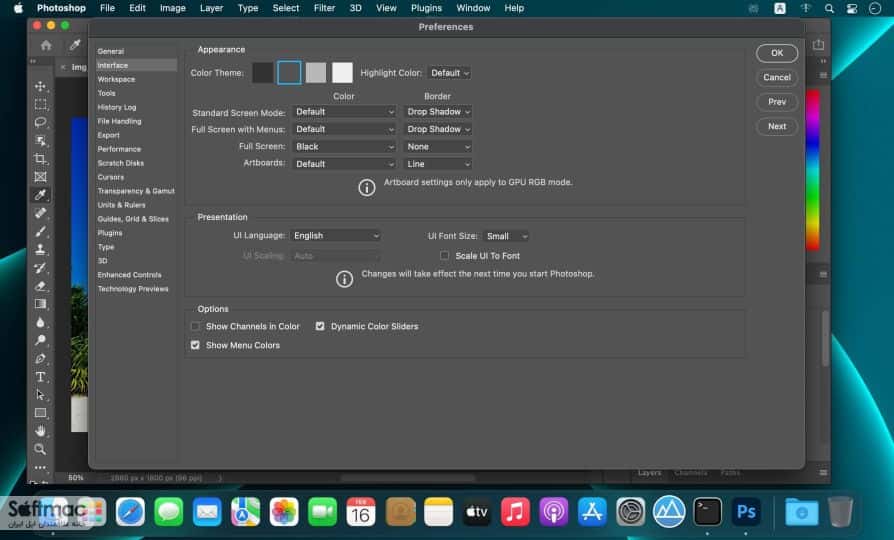Click the Share icon in Photoshop window
The width and height of the screenshot is (894, 540).
click(x=818, y=44)
